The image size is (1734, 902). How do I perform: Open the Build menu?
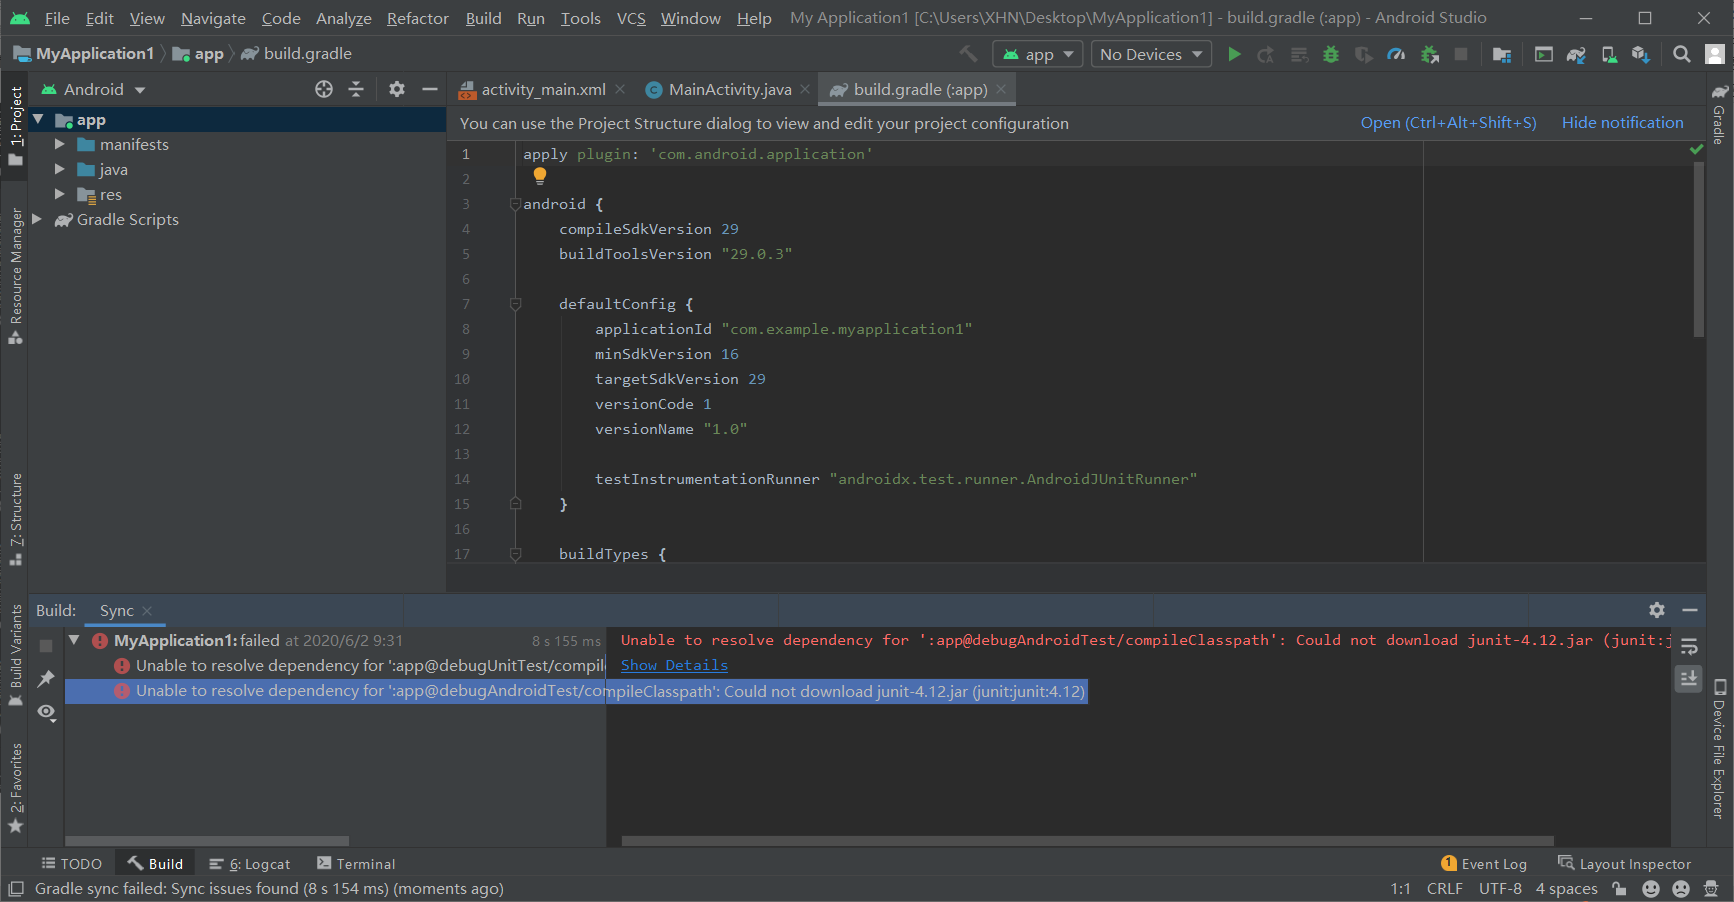(x=483, y=18)
